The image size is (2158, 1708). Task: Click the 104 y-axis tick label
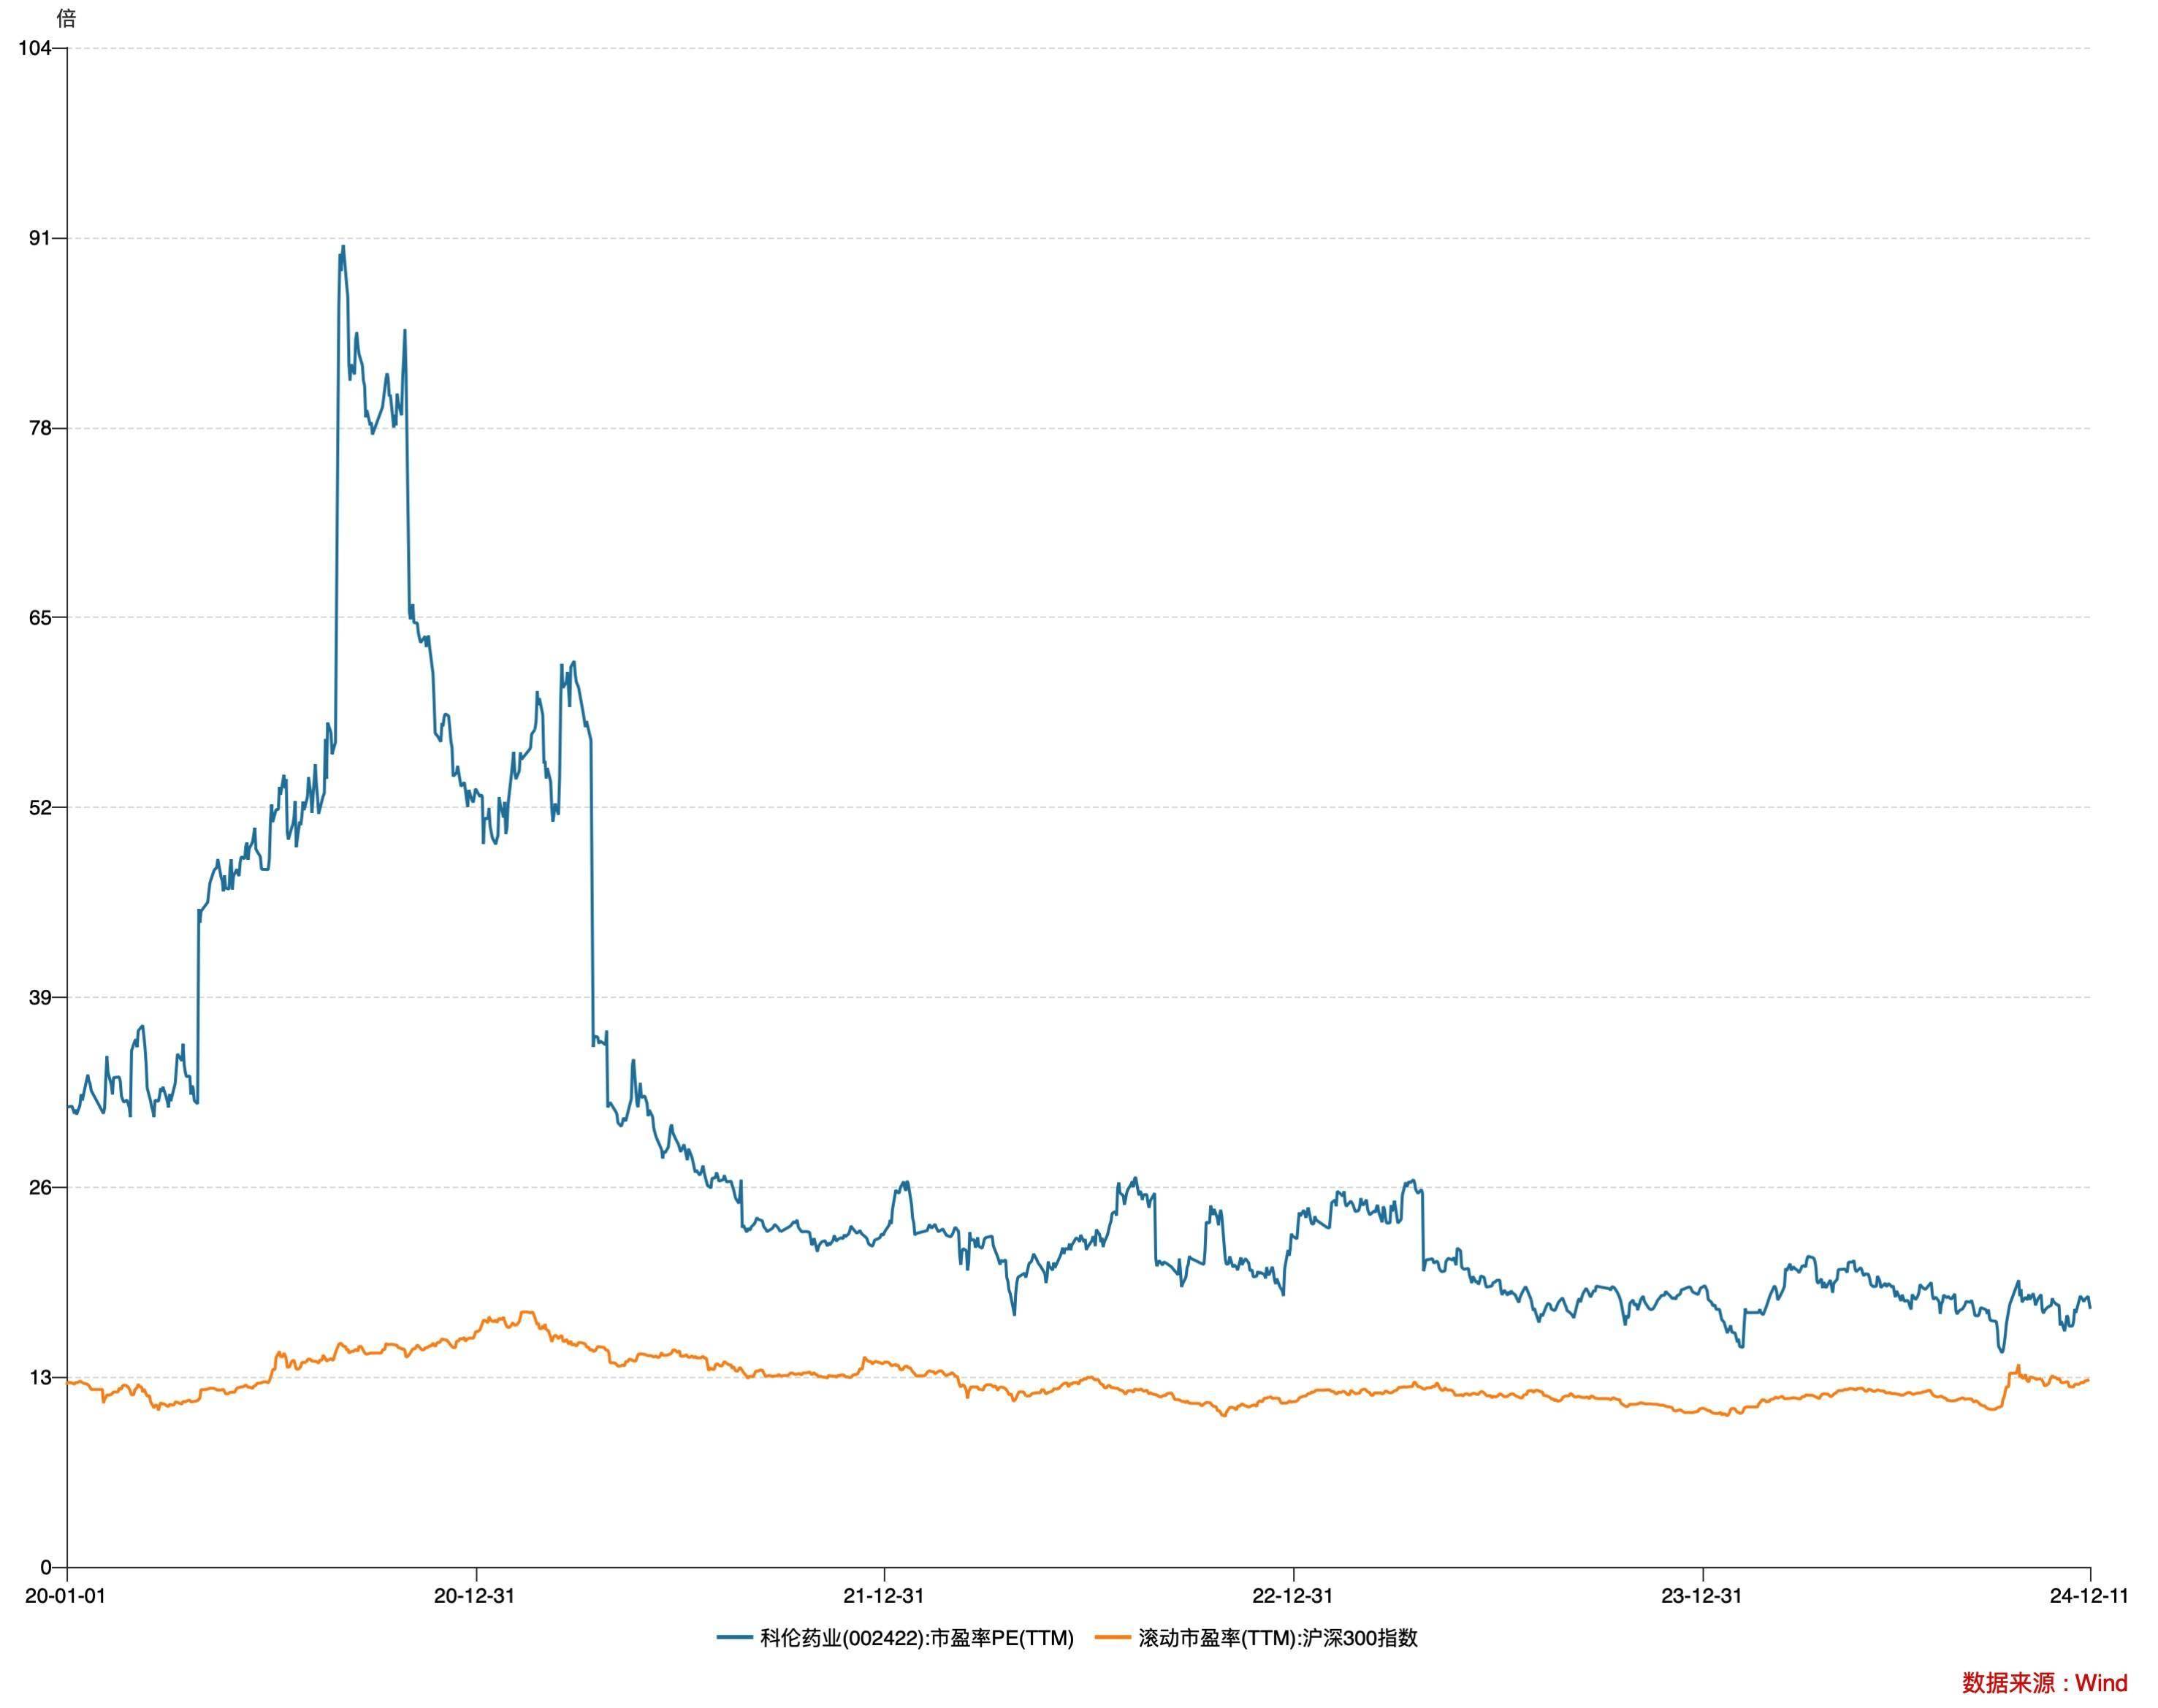(x=35, y=48)
